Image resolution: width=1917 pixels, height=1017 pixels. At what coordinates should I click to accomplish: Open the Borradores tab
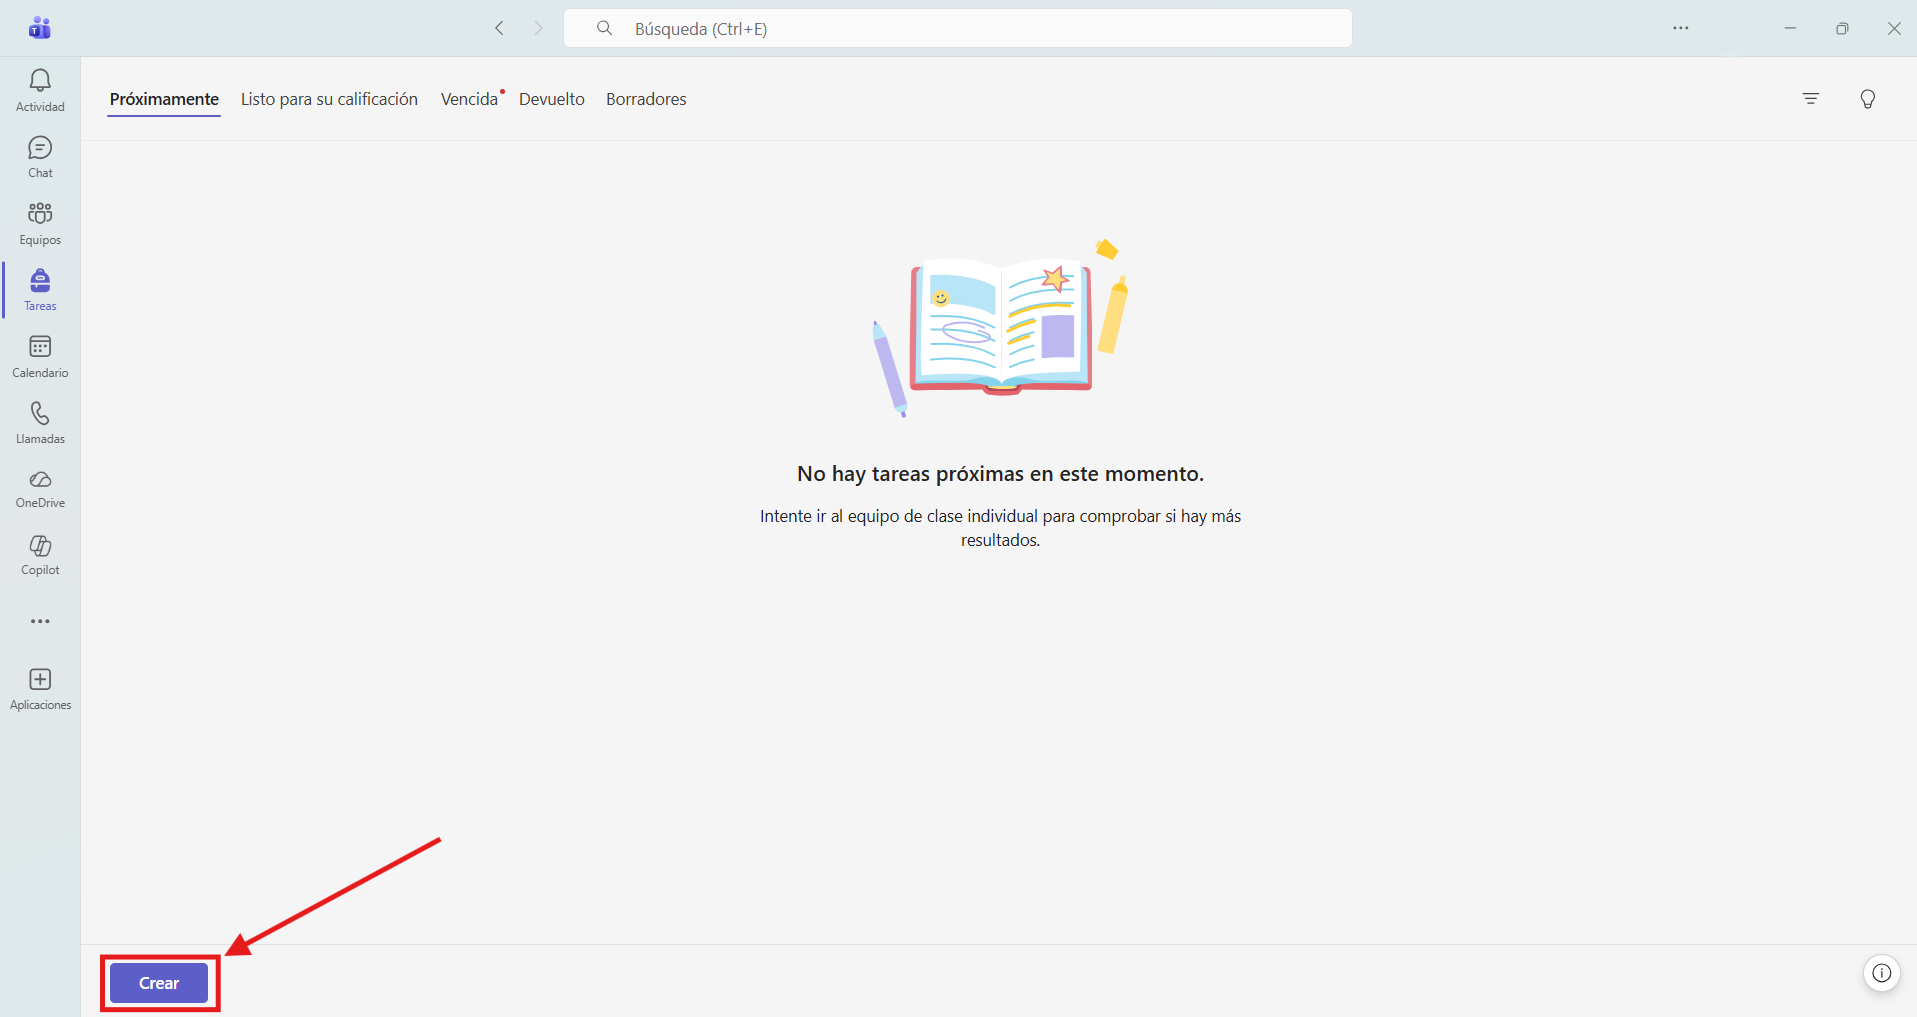pyautogui.click(x=646, y=99)
